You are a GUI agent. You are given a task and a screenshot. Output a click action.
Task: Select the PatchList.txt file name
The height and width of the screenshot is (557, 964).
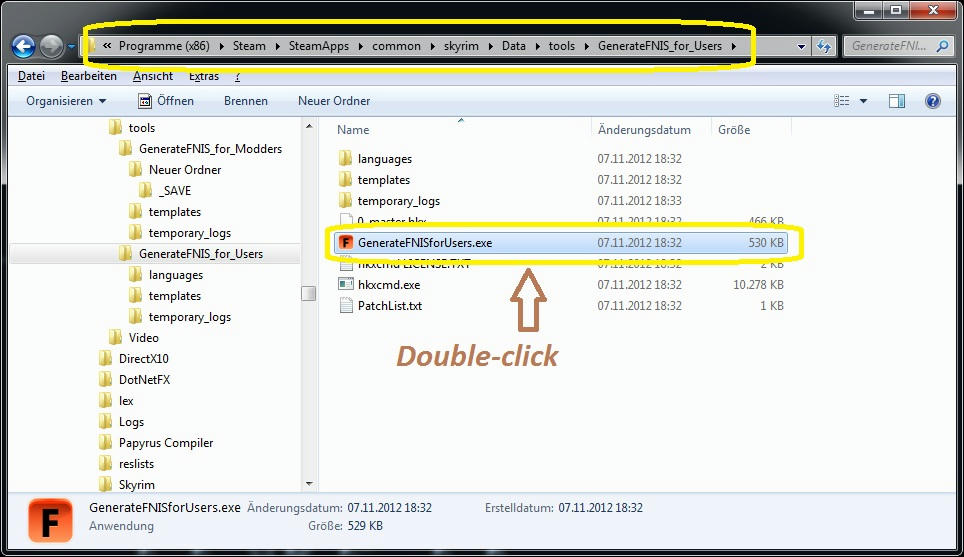pyautogui.click(x=390, y=306)
